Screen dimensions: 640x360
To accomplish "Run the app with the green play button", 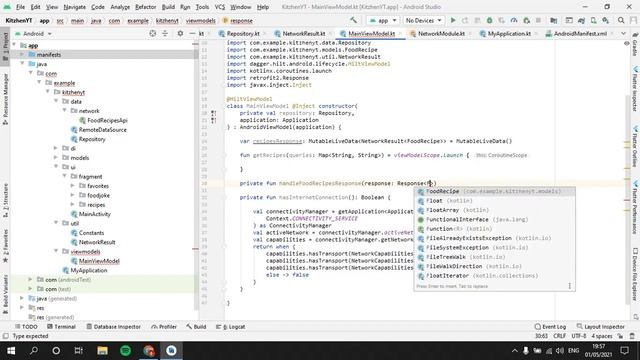I will point(453,20).
